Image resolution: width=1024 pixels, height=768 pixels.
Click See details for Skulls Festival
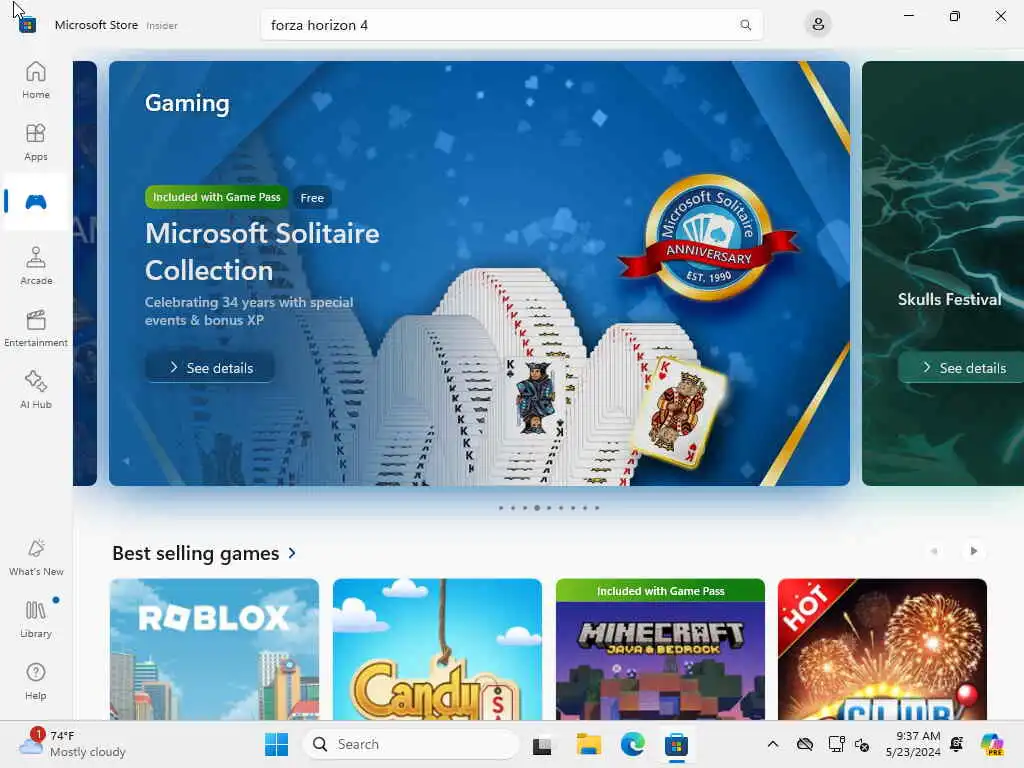(x=963, y=368)
